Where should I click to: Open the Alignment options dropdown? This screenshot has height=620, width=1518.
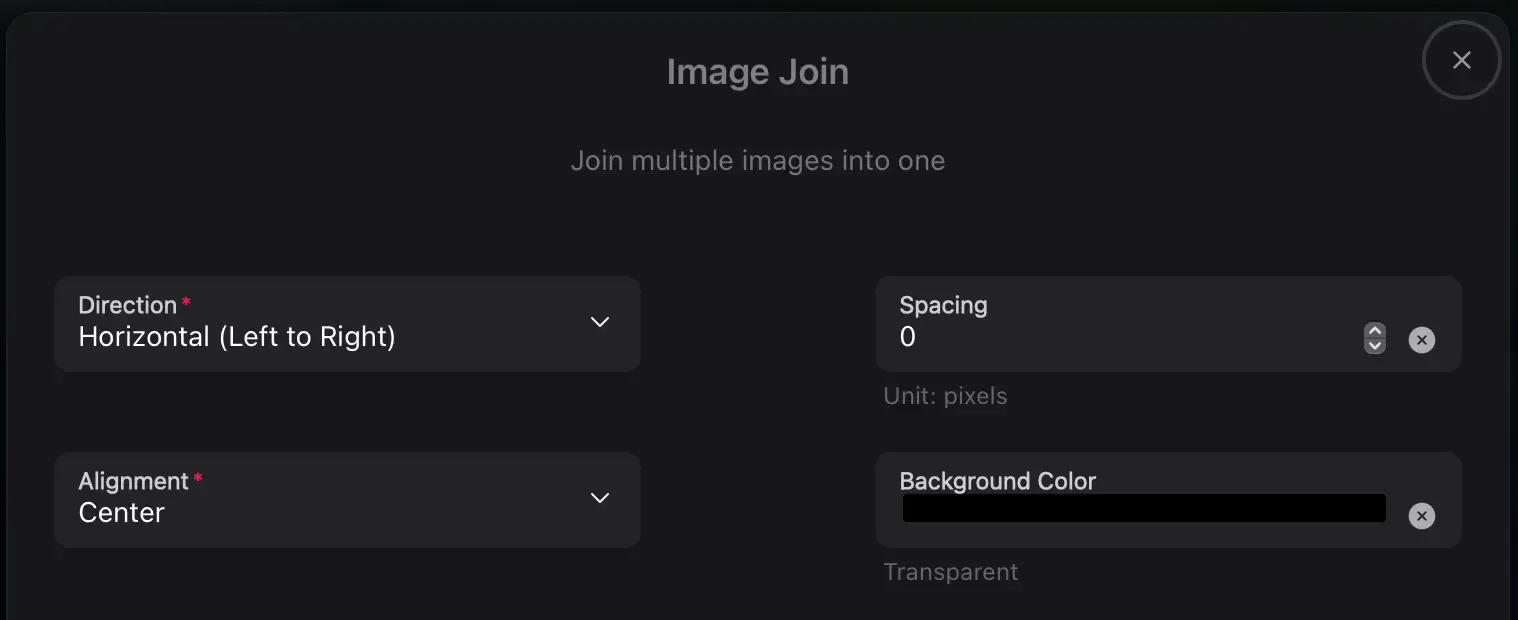348,498
